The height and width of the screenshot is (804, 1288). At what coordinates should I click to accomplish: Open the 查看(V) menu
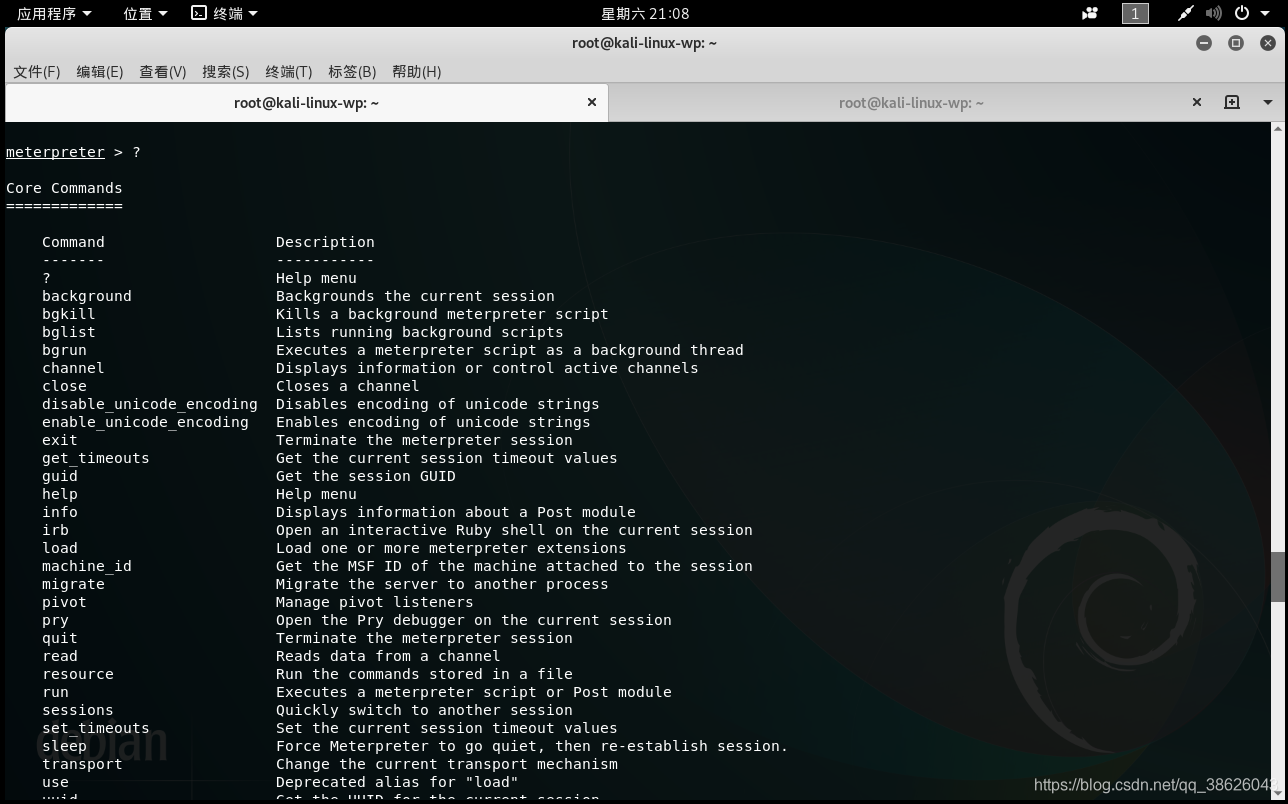pos(163,71)
